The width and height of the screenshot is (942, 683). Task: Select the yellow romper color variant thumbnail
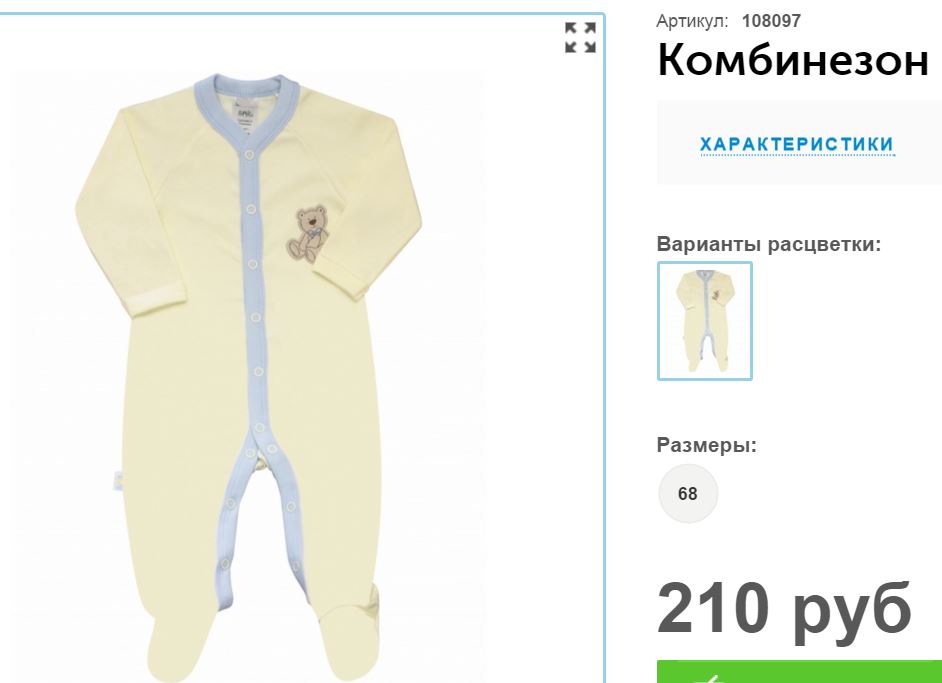coord(705,321)
